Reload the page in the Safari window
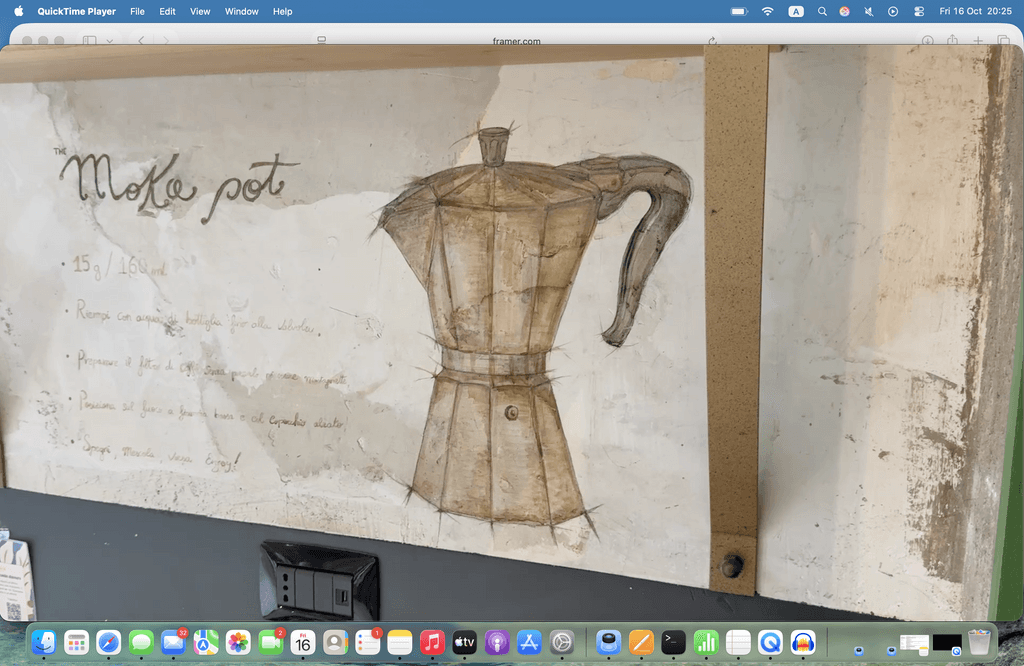This screenshot has height=666, width=1024. tap(712, 40)
